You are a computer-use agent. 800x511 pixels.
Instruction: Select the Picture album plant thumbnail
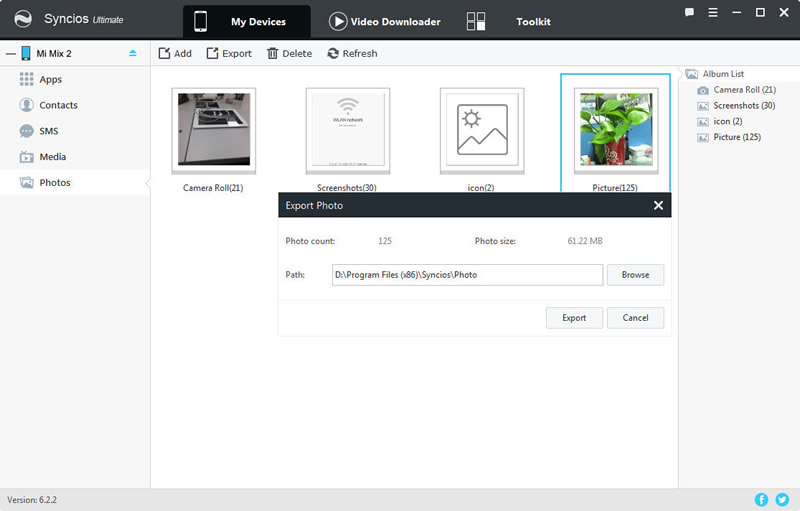616,131
